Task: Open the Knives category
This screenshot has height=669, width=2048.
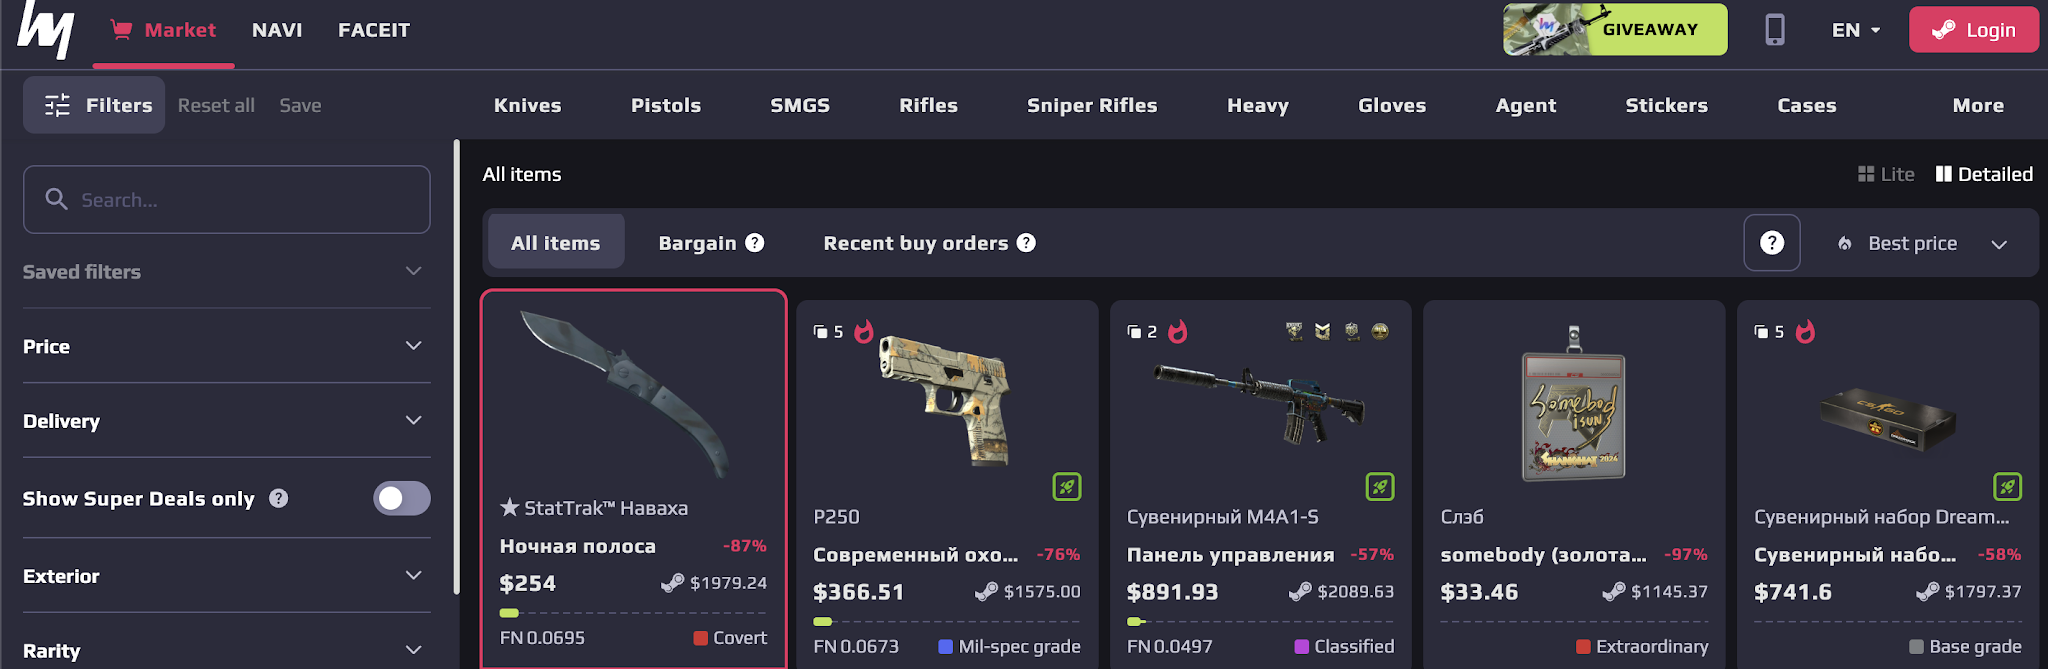Action: pos(527,104)
